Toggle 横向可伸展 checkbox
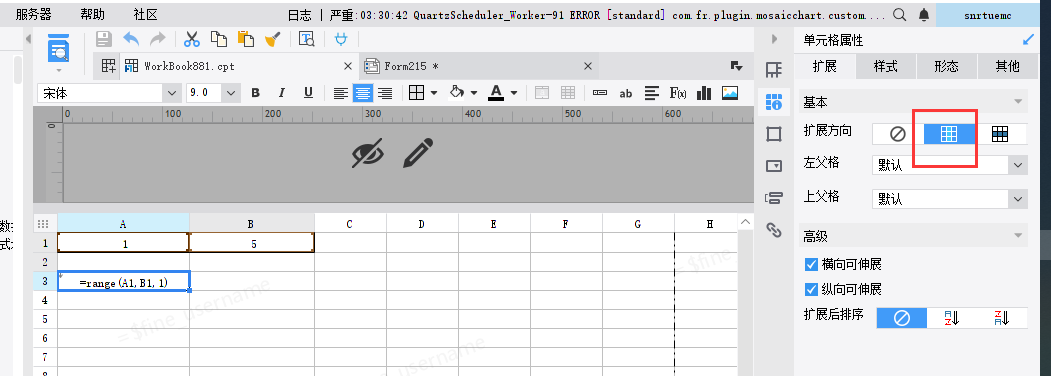 click(811, 264)
